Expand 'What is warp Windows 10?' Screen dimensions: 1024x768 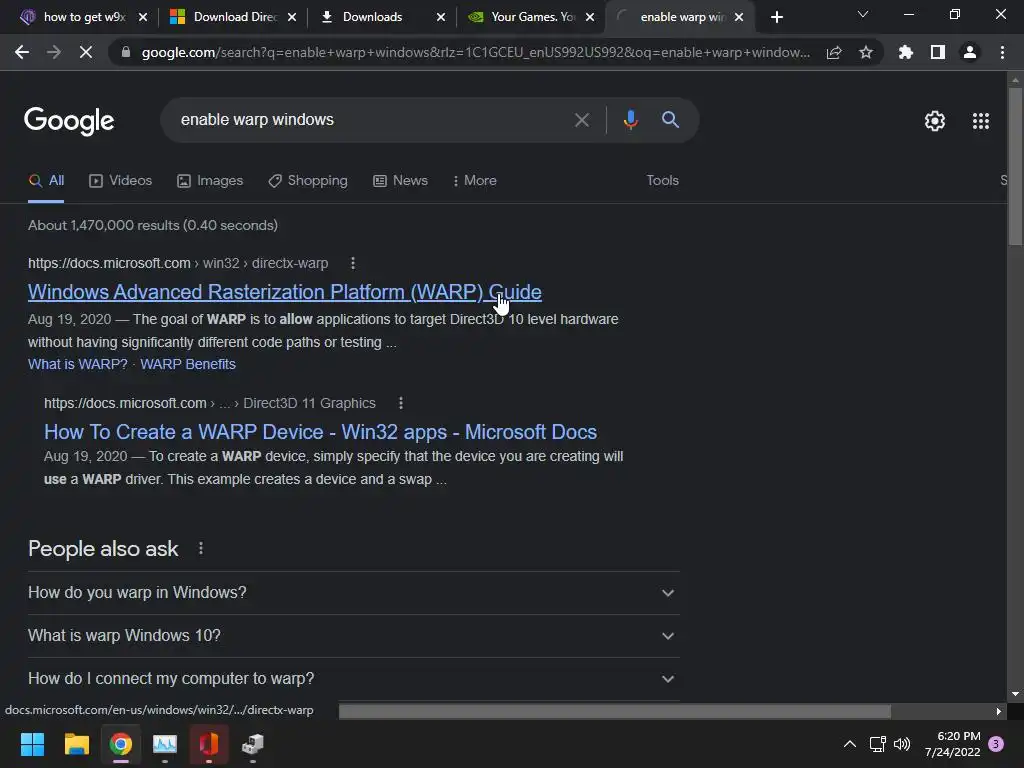tap(353, 636)
